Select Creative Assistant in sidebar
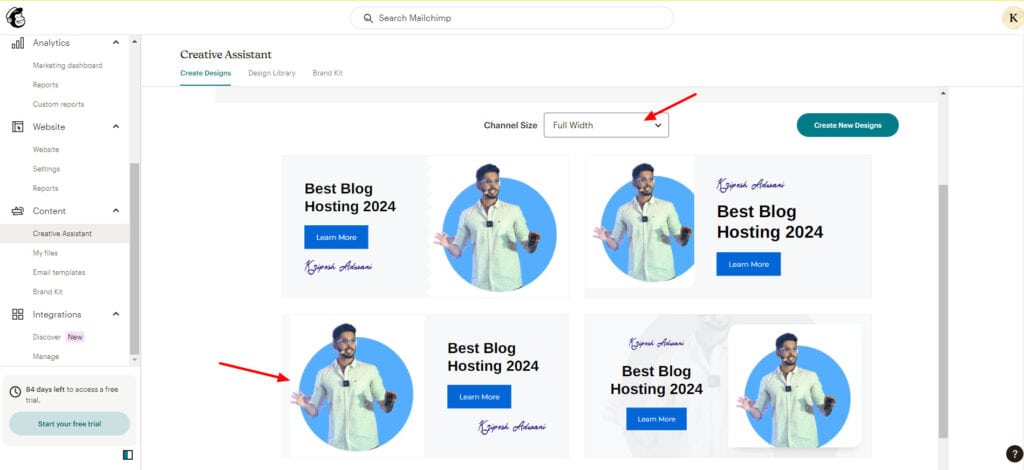This screenshot has width=1024, height=470. click(x=65, y=233)
